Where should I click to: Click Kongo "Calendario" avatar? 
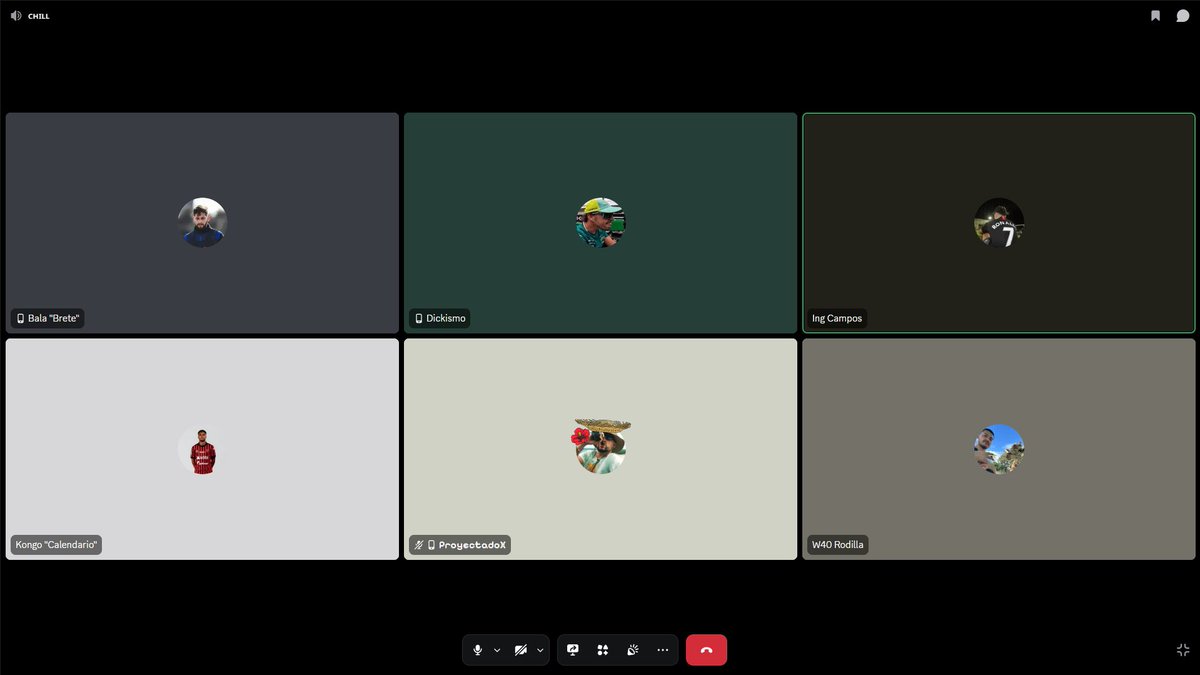click(202, 449)
